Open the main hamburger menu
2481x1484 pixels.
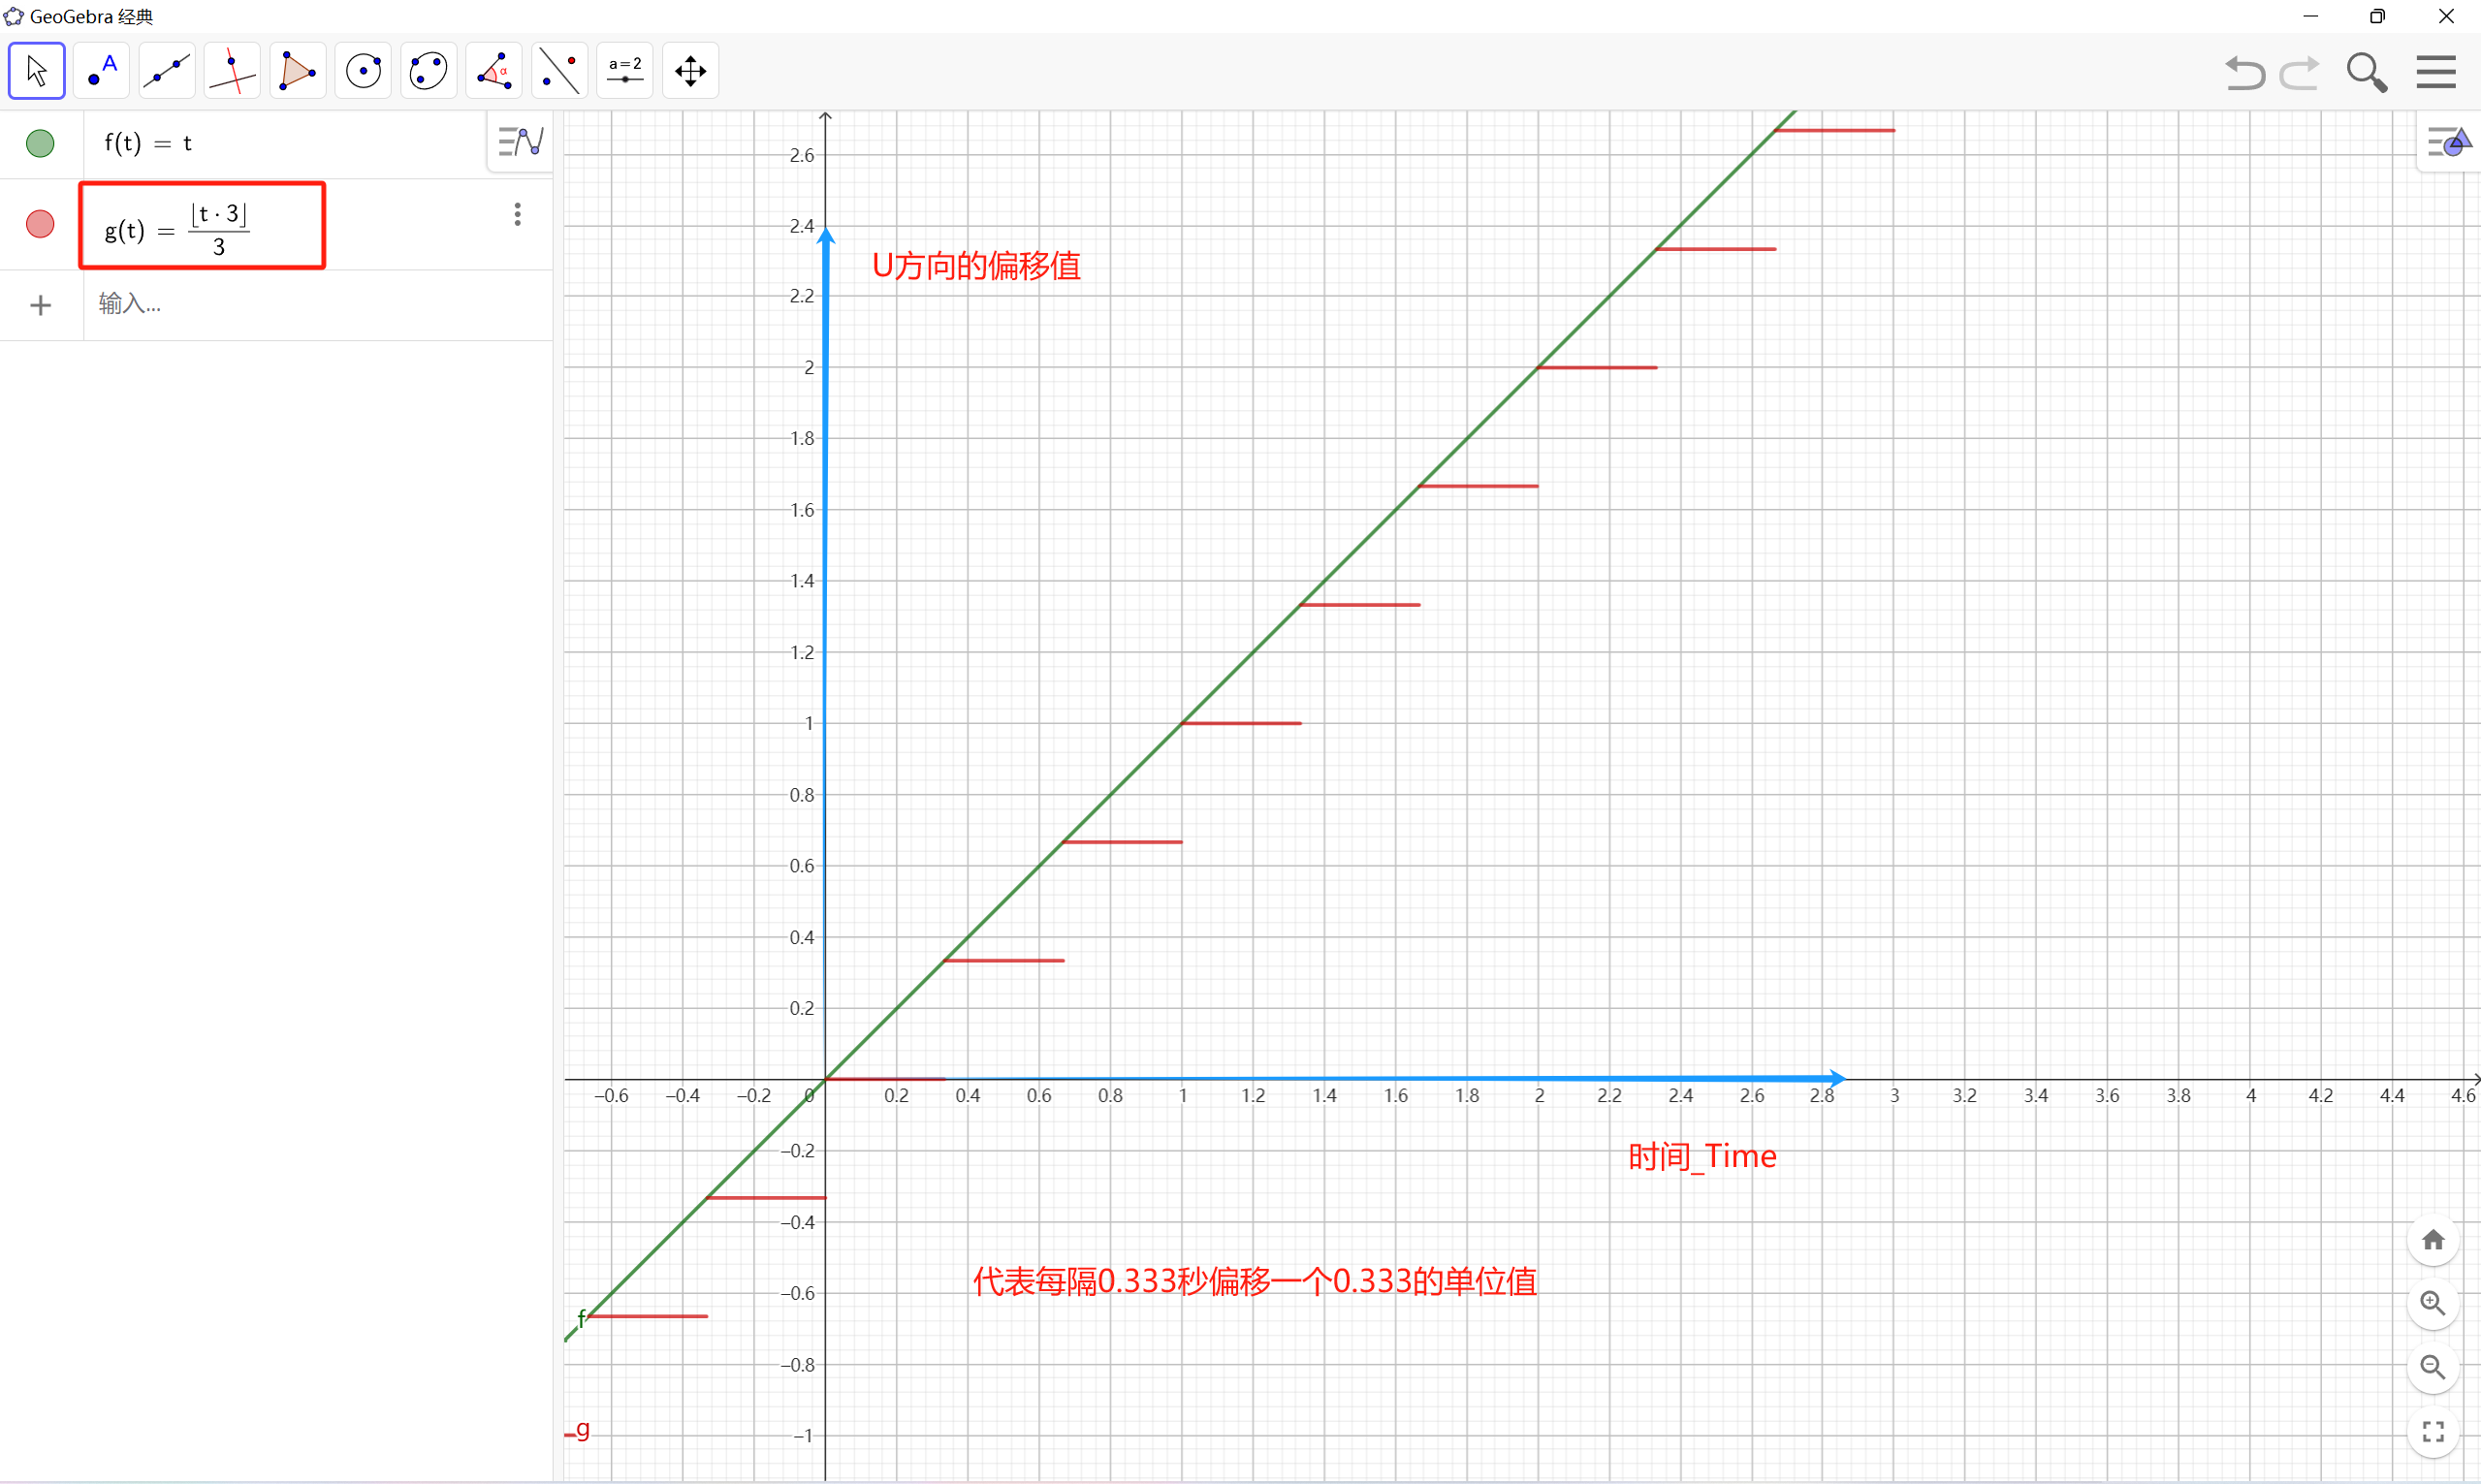(2436, 72)
